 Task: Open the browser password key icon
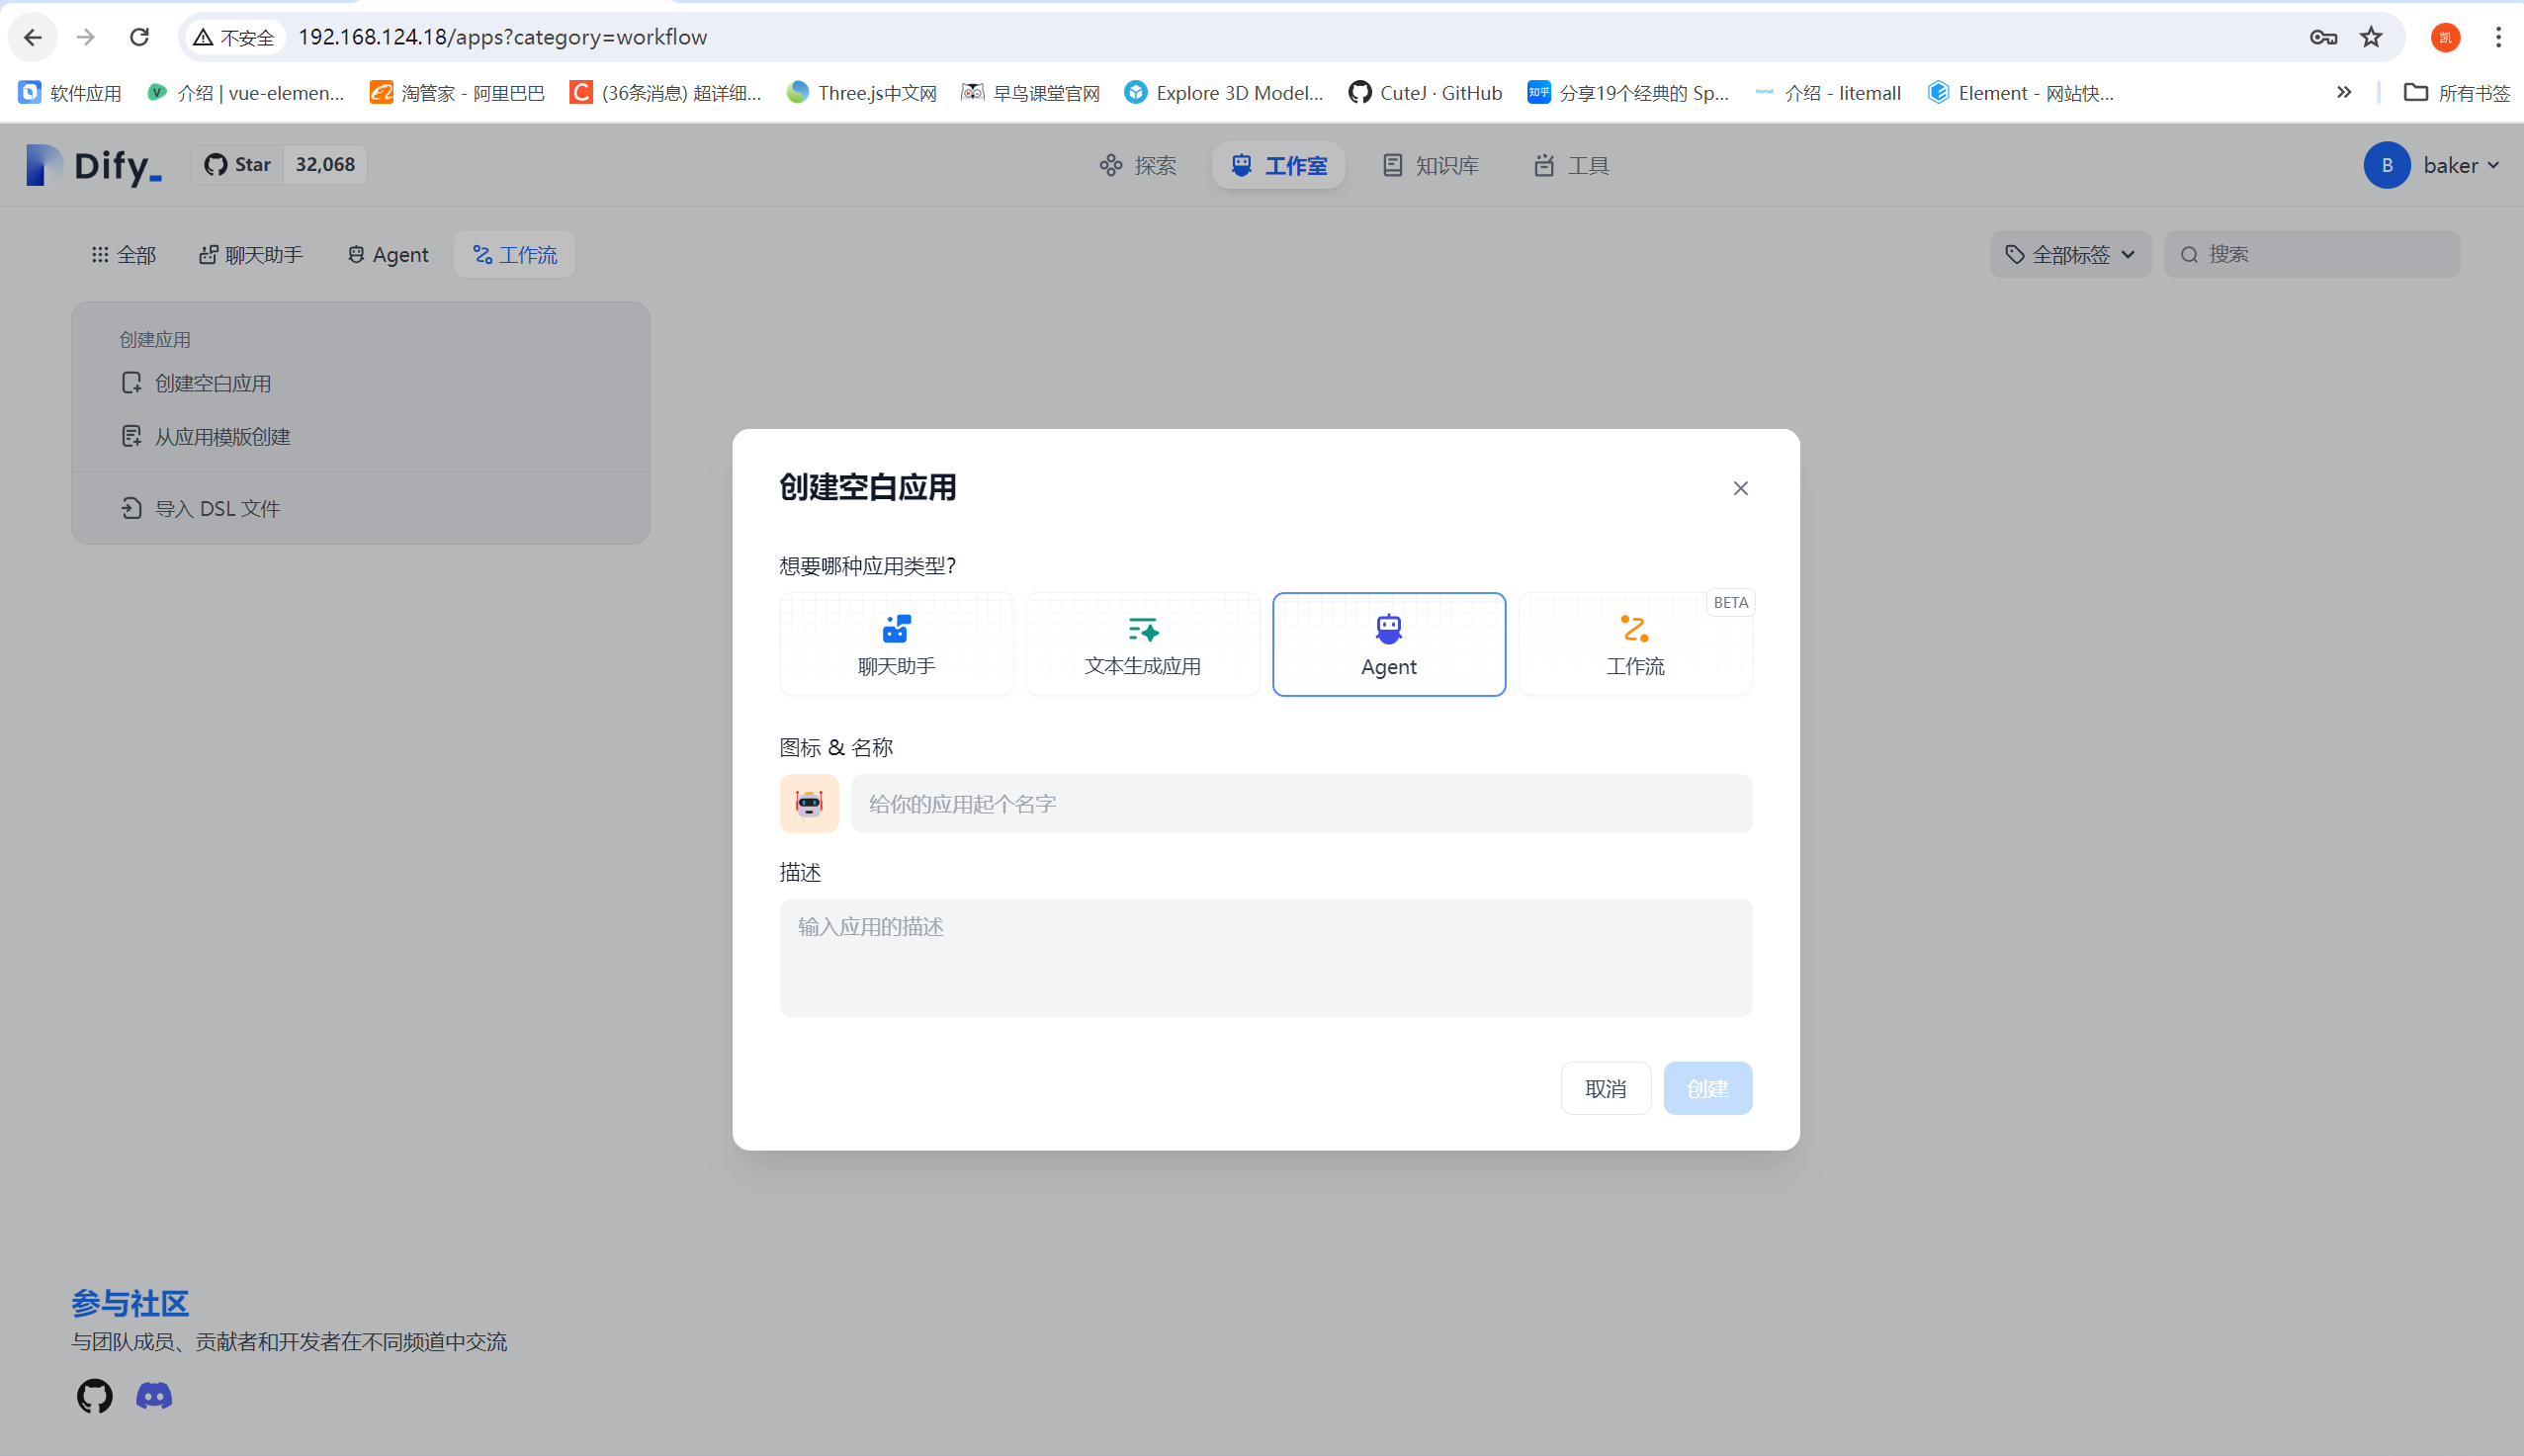coord(2323,37)
